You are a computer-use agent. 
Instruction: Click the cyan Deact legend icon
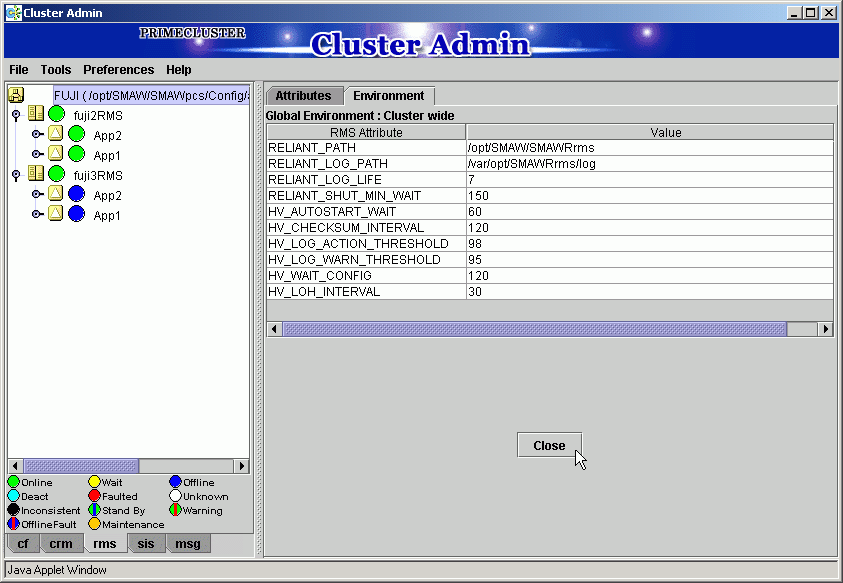click(x=13, y=495)
